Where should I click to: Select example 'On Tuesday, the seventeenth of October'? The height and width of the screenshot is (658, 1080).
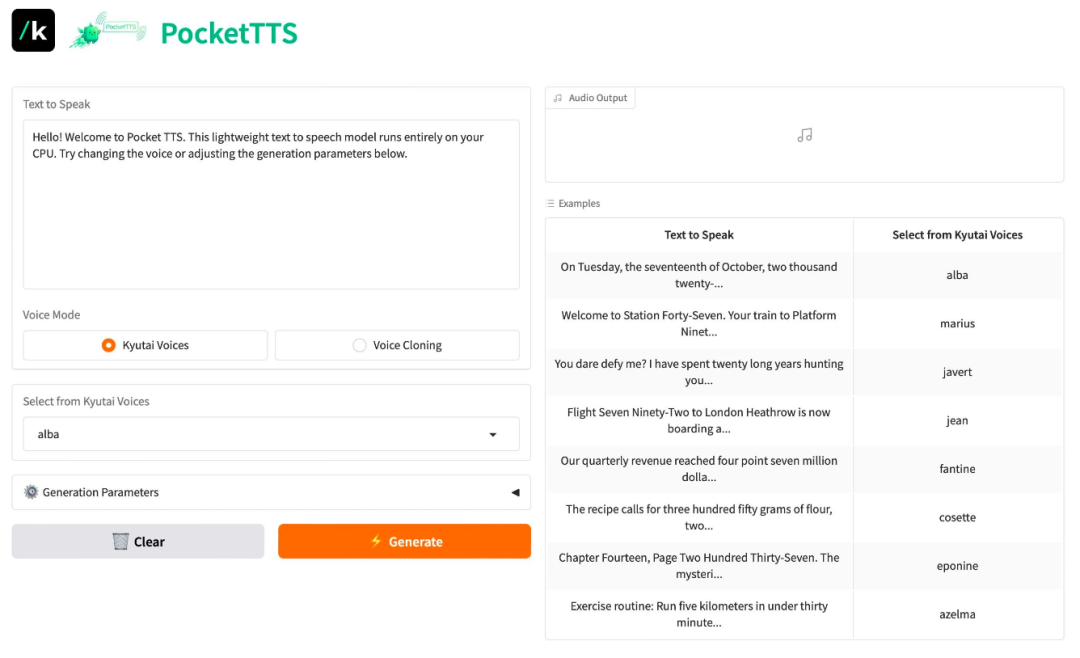click(x=699, y=275)
